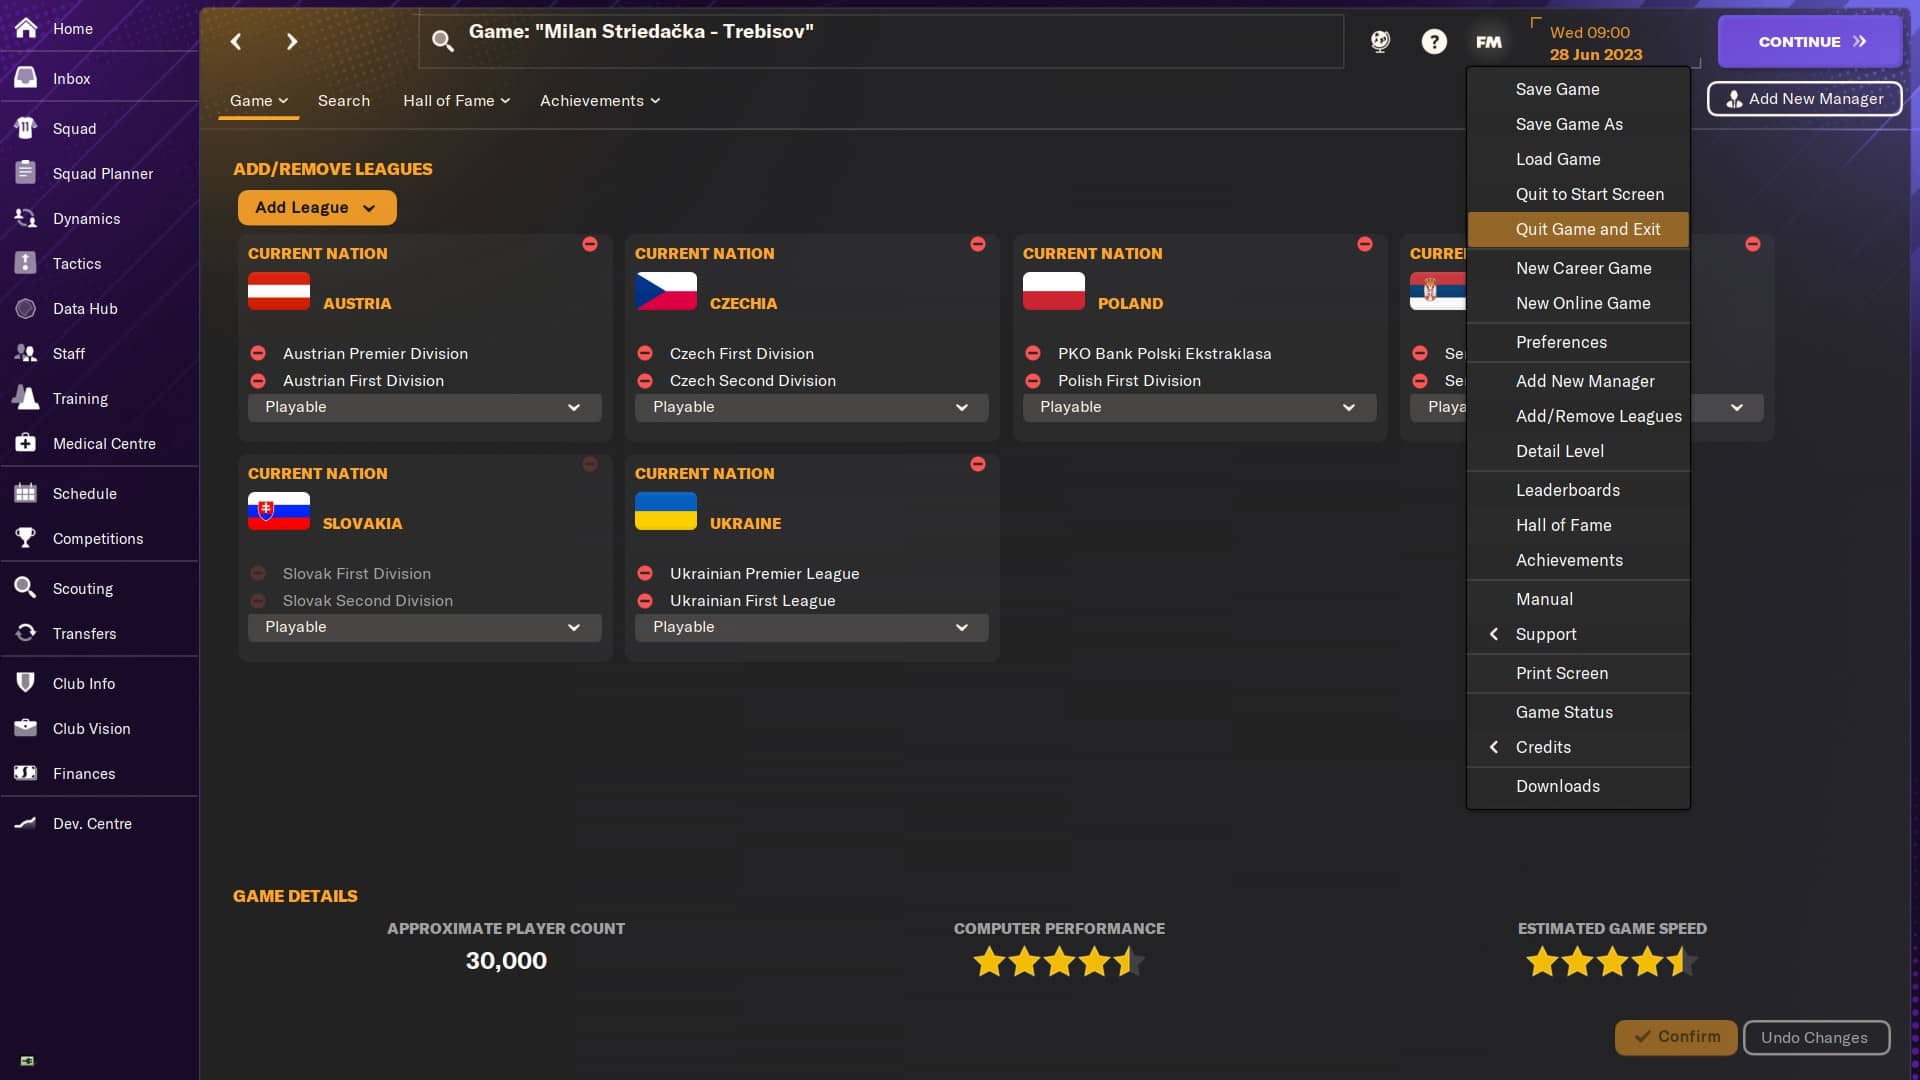Open the Training cone icon
This screenshot has width=1920, height=1080.
point(26,398)
